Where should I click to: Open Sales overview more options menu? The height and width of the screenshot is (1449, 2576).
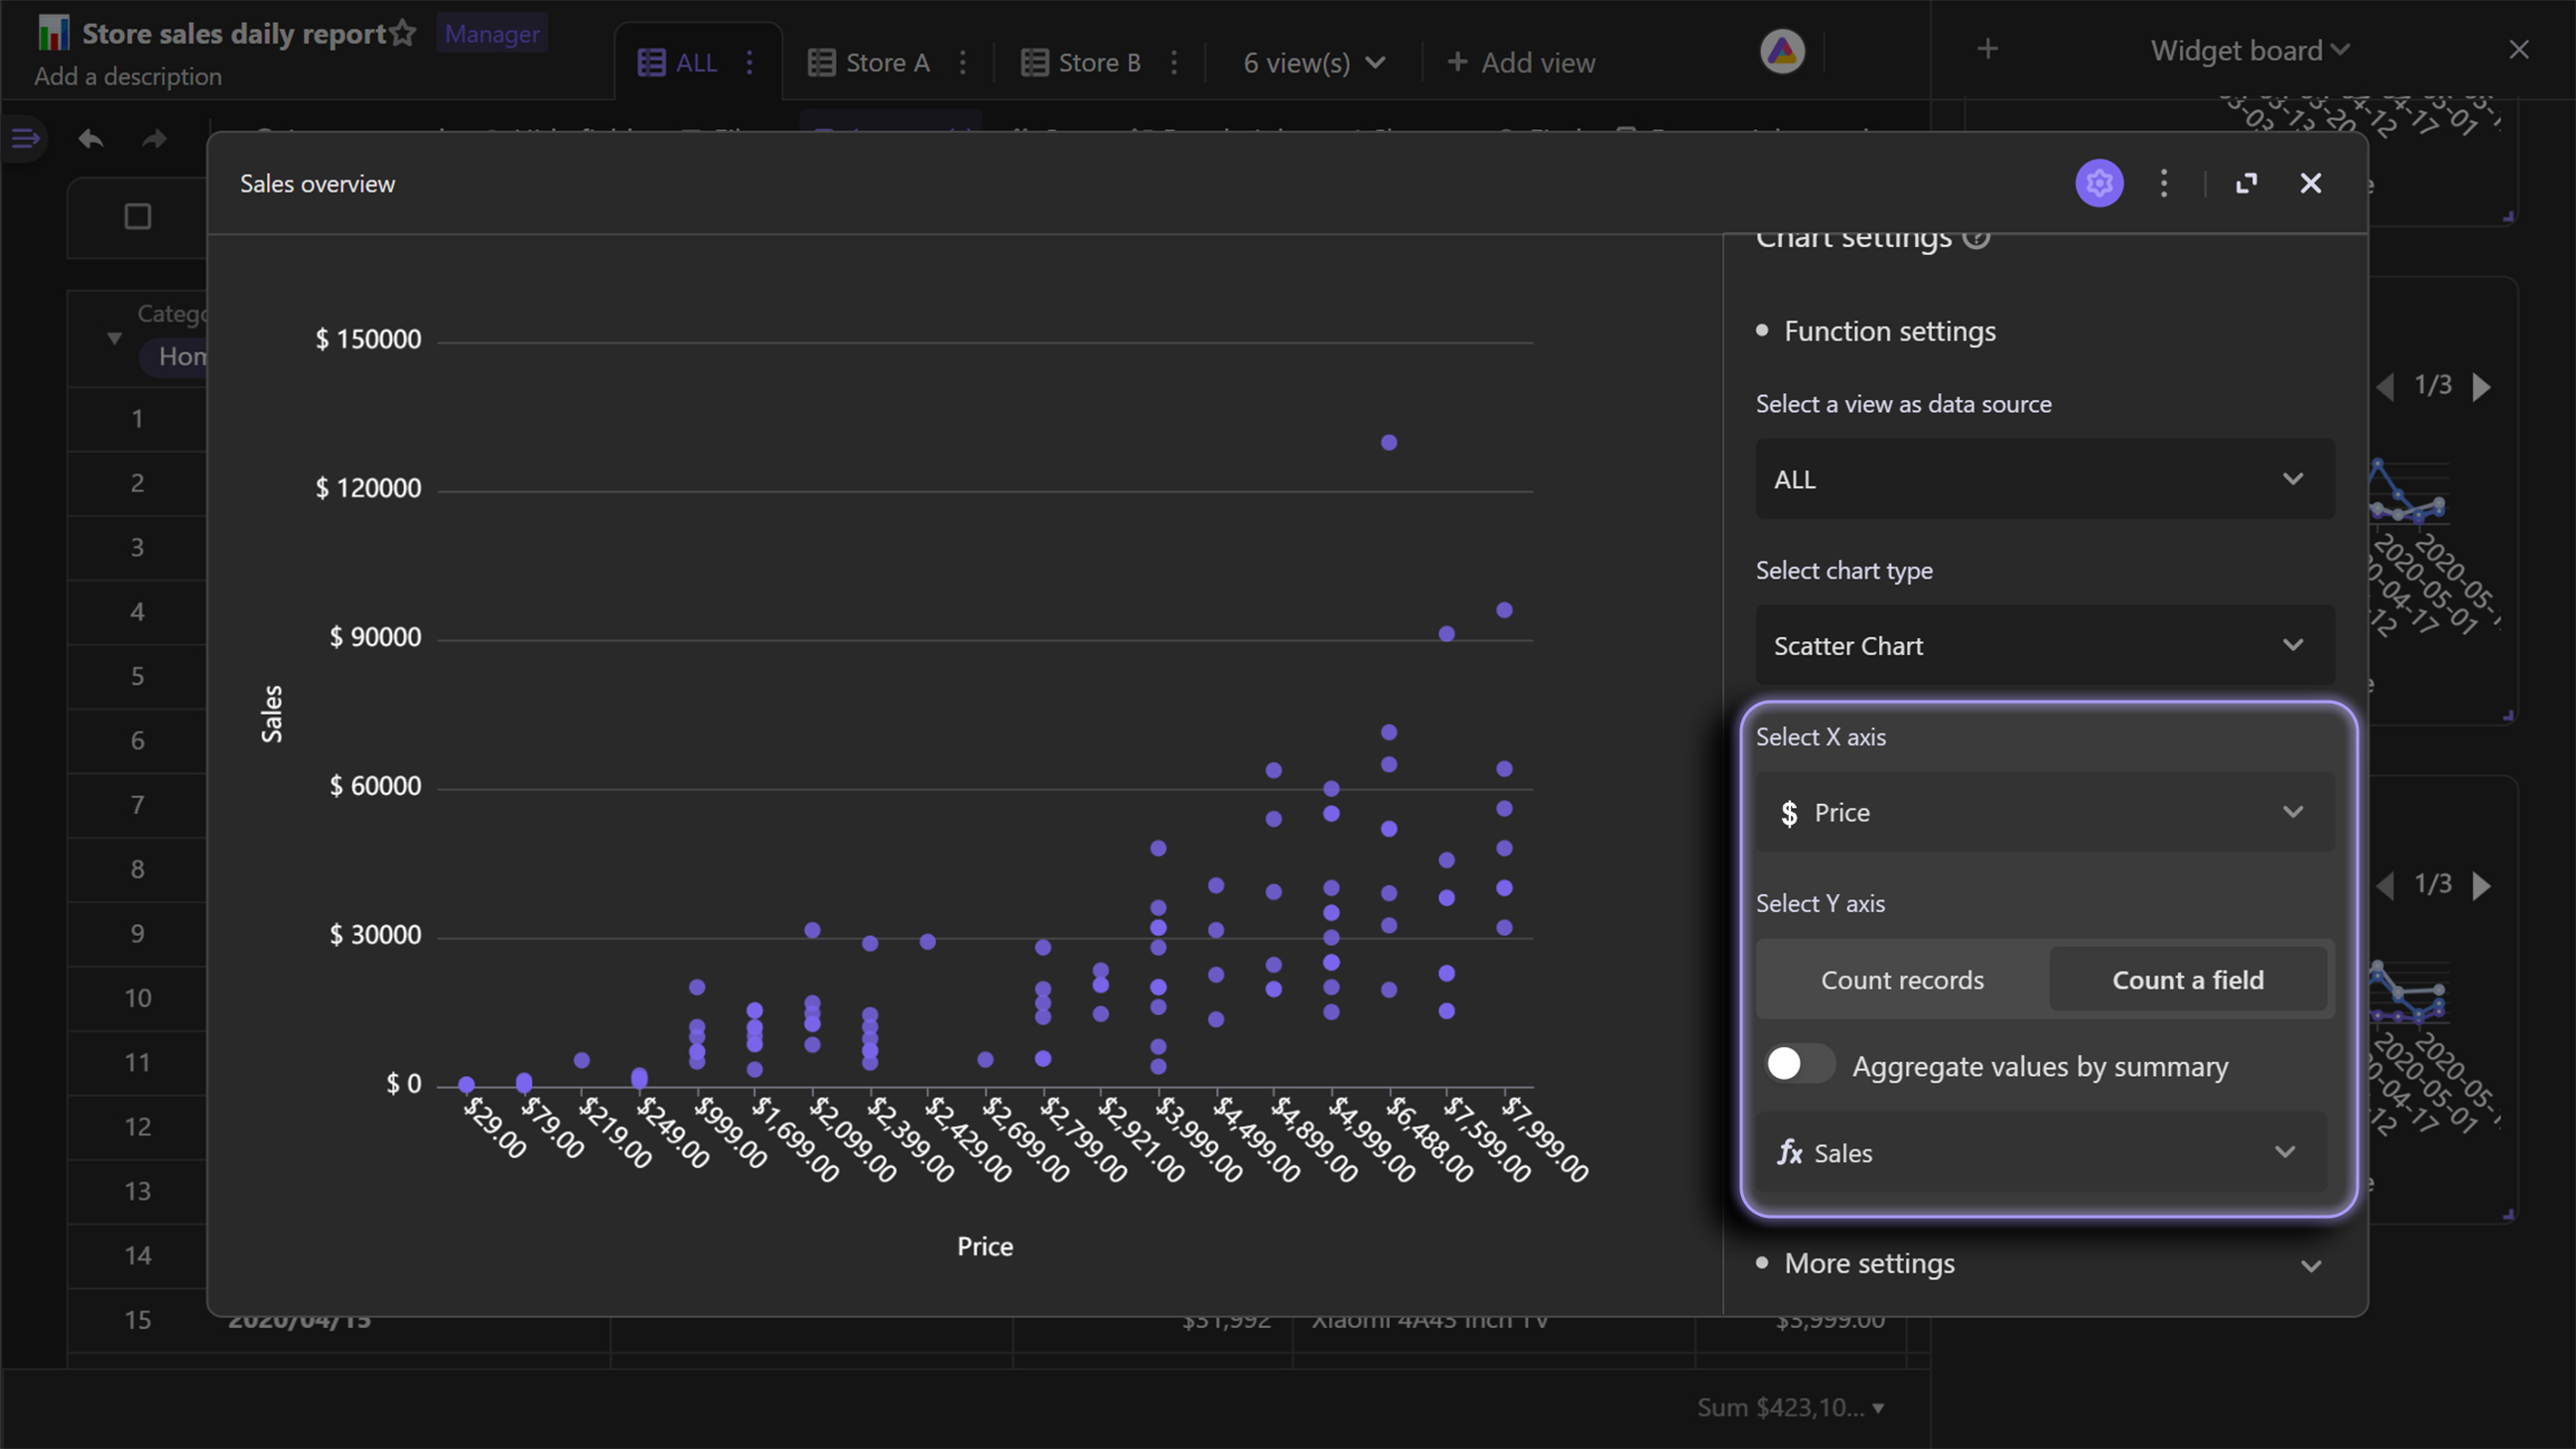pos(2164,183)
